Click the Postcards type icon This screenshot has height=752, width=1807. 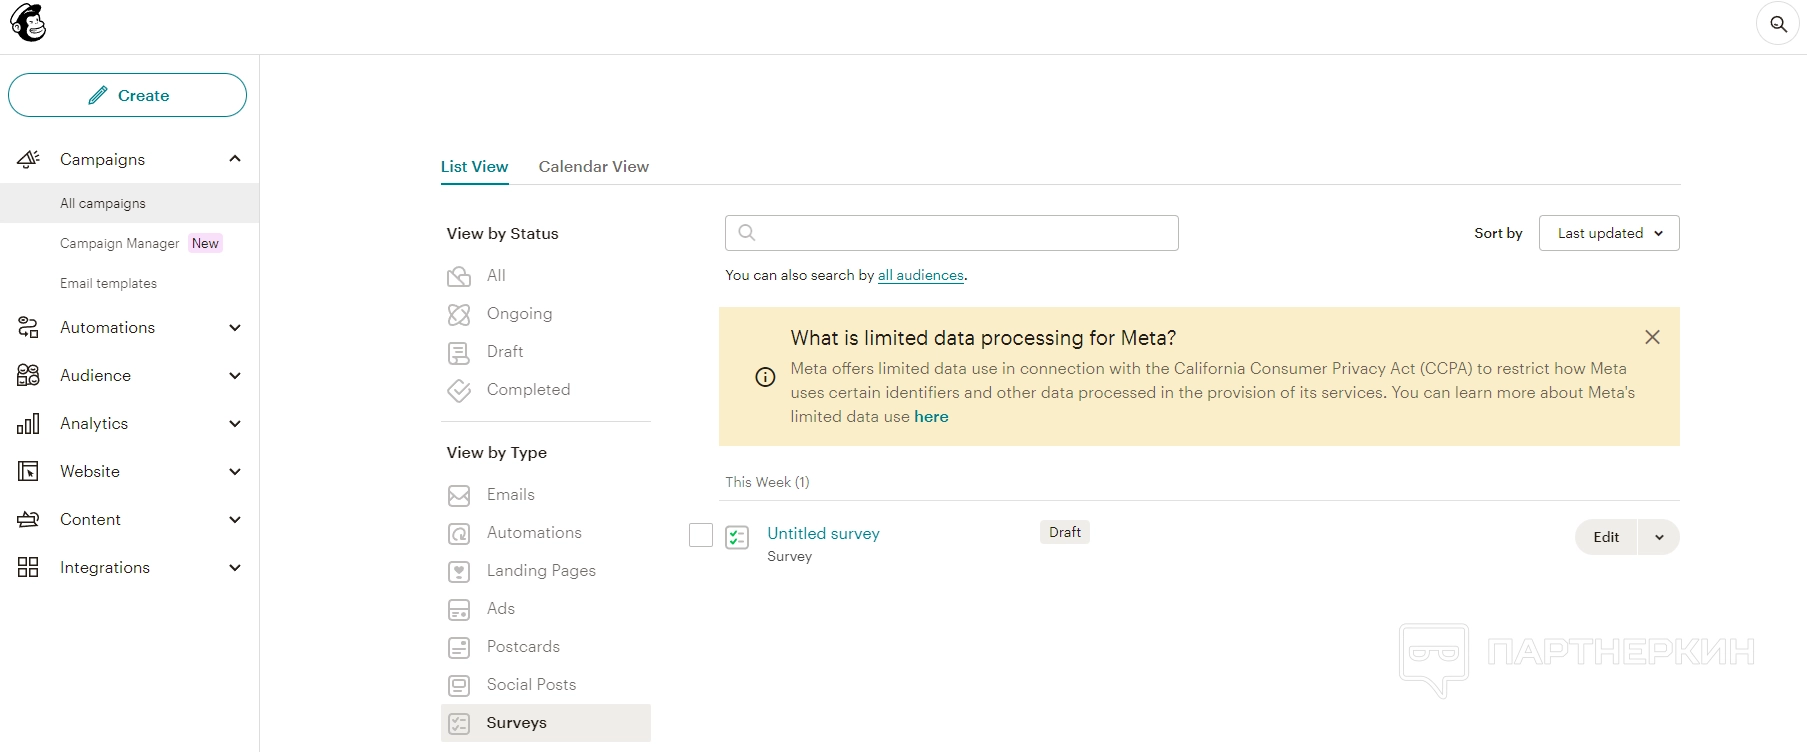459,647
